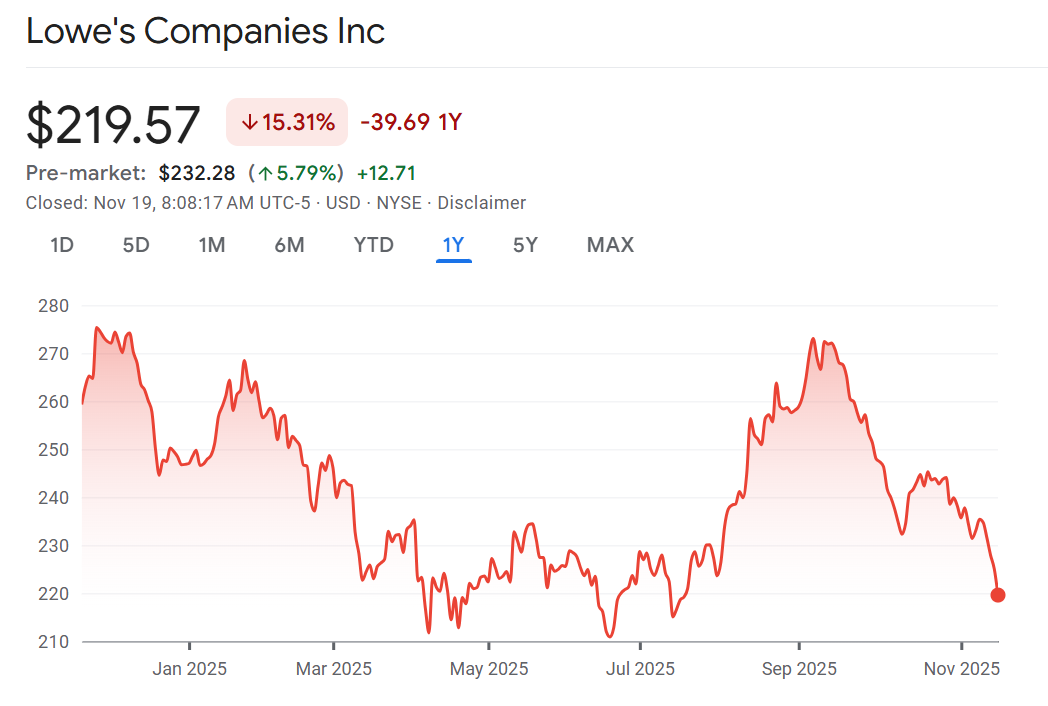Click the red endpoint dot on chart
This screenshot has width=1048, height=706.
[997, 595]
